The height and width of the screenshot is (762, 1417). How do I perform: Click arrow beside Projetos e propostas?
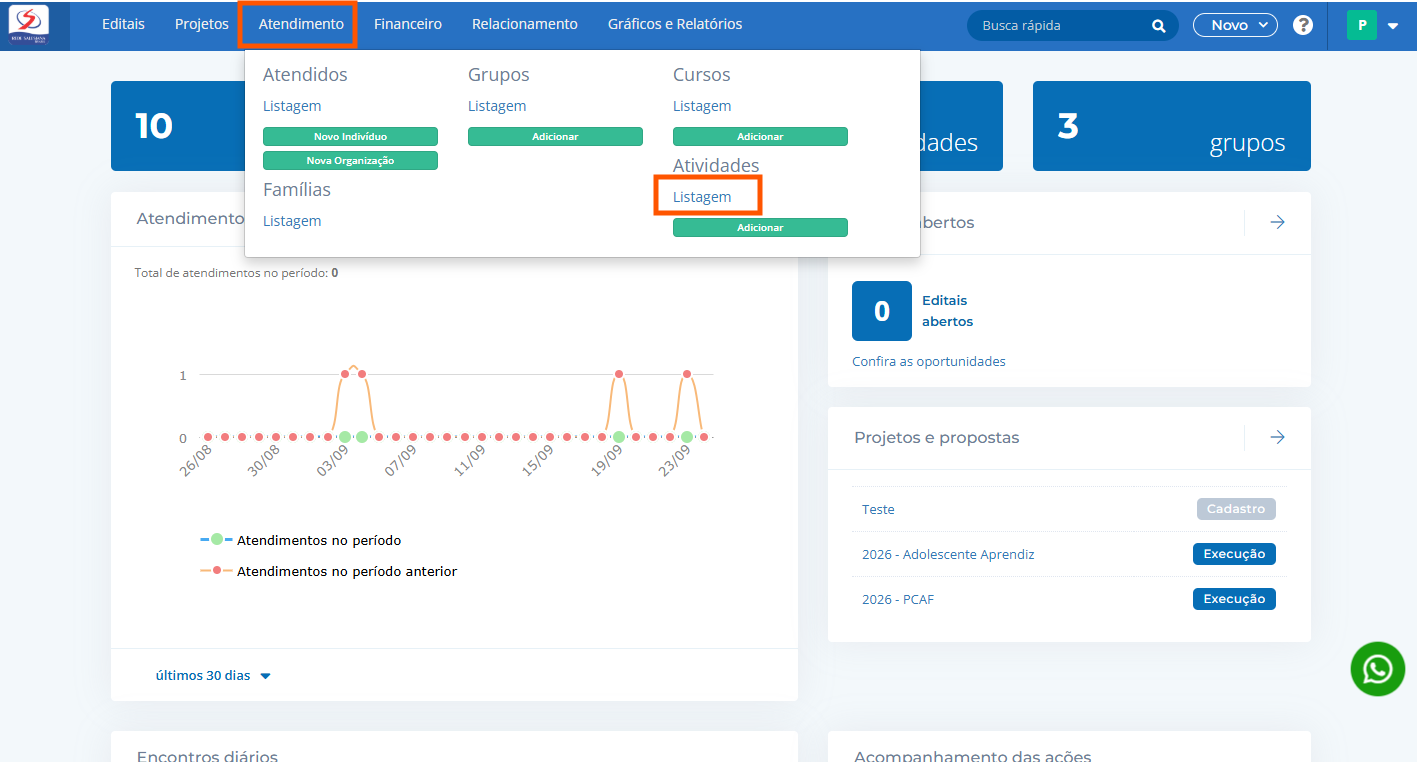tap(1277, 437)
